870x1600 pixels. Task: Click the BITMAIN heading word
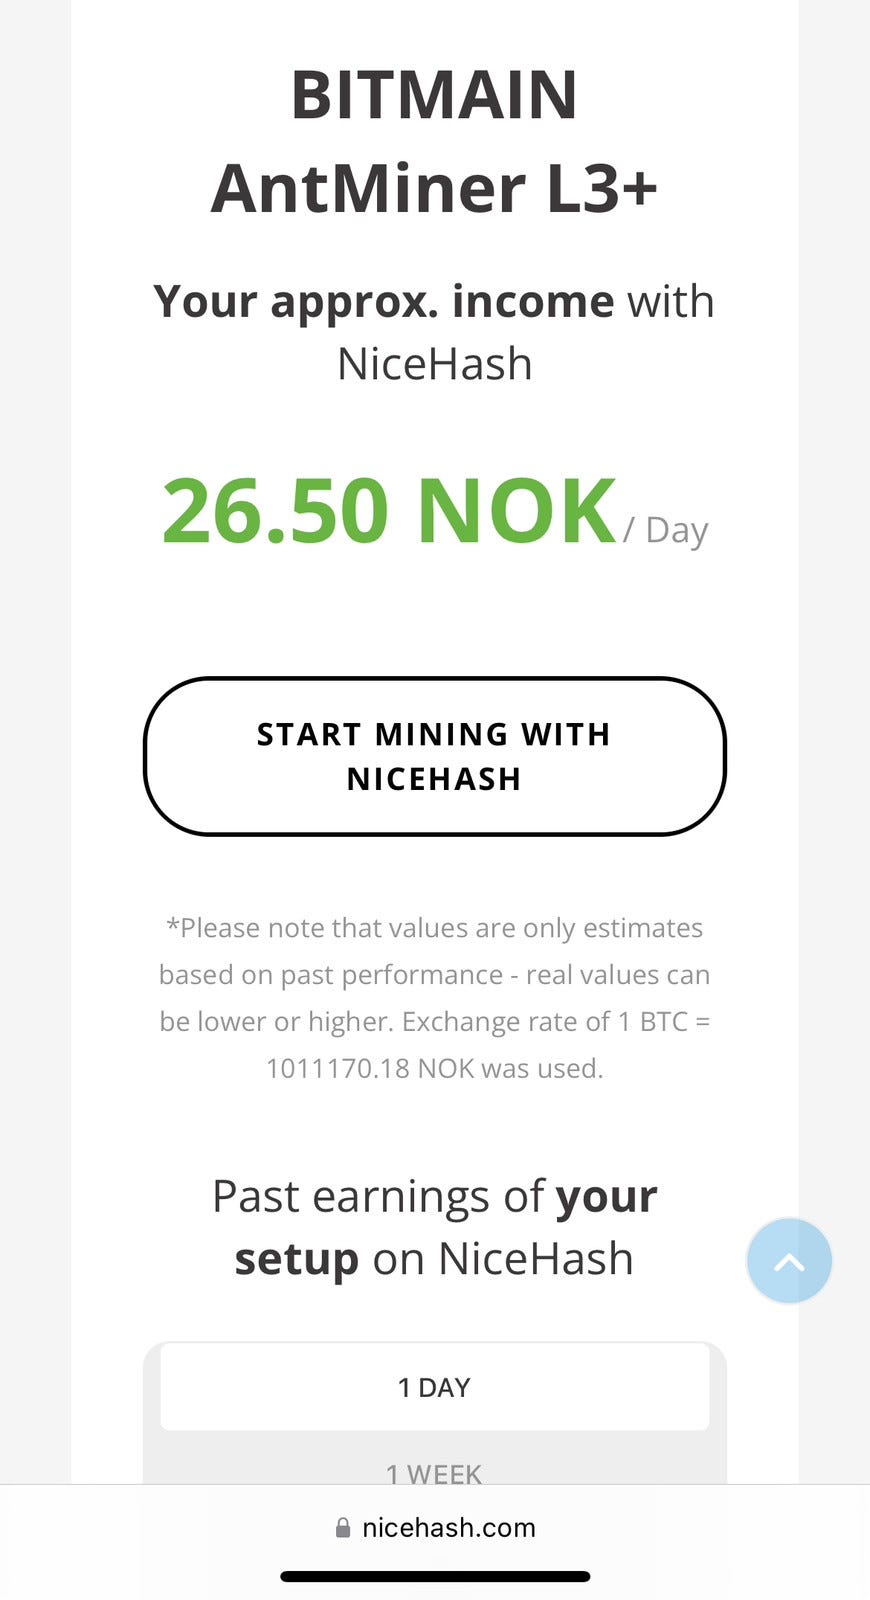click(434, 95)
